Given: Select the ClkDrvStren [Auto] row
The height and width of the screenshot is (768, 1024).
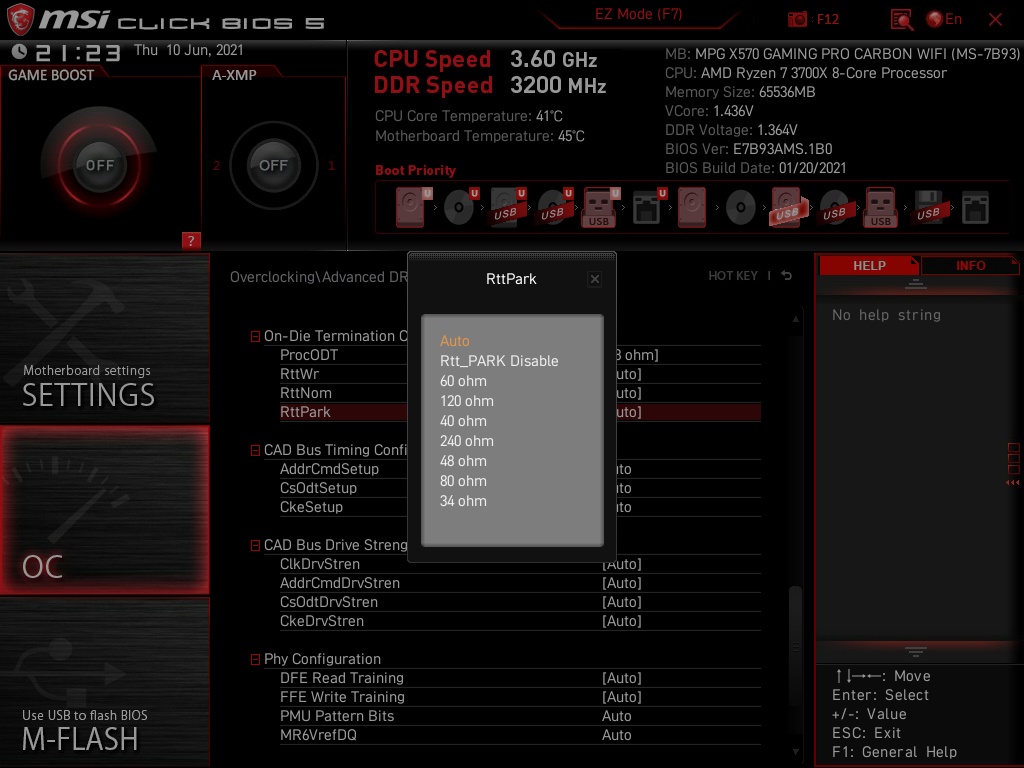Looking at the screenshot, I should pos(520,564).
